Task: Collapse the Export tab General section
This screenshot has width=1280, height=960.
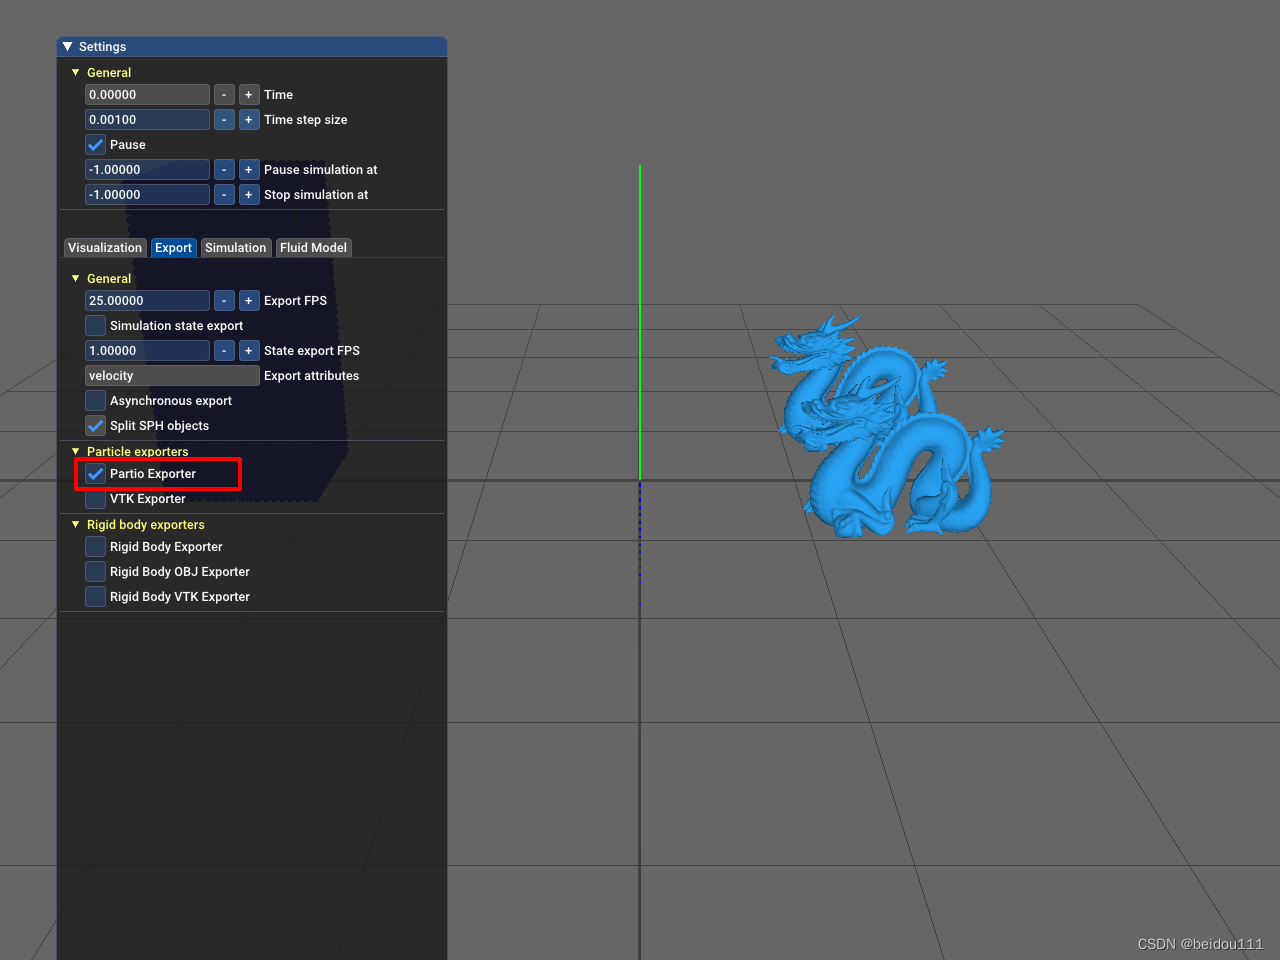Action: pos(76,279)
